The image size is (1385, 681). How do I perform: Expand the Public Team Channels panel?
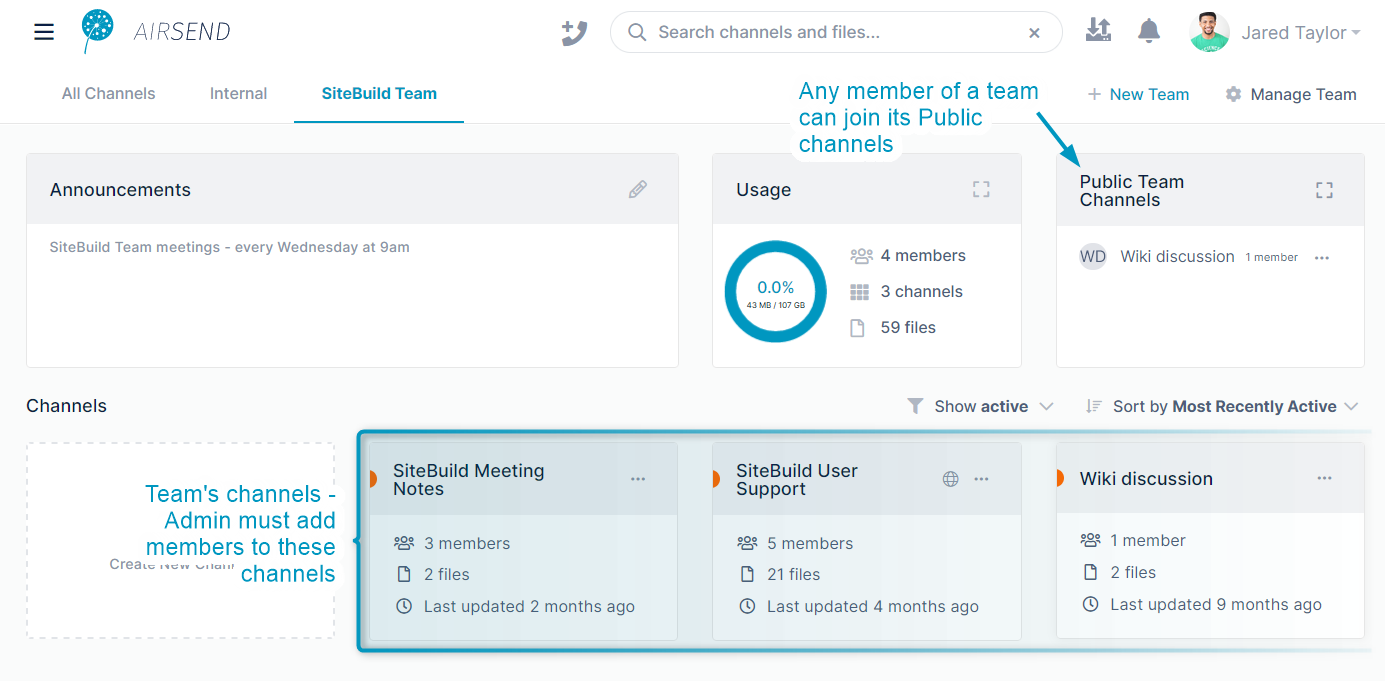[1324, 190]
